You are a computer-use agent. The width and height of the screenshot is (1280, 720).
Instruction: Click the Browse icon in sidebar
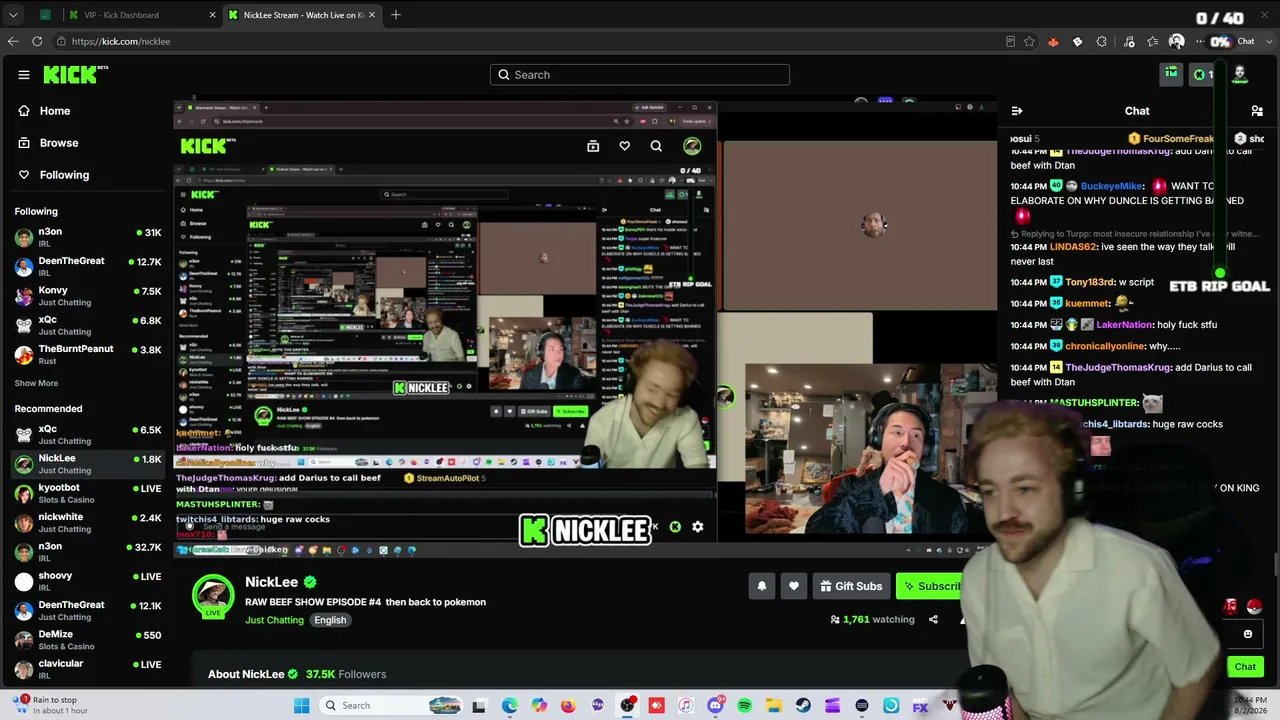click(x=24, y=143)
